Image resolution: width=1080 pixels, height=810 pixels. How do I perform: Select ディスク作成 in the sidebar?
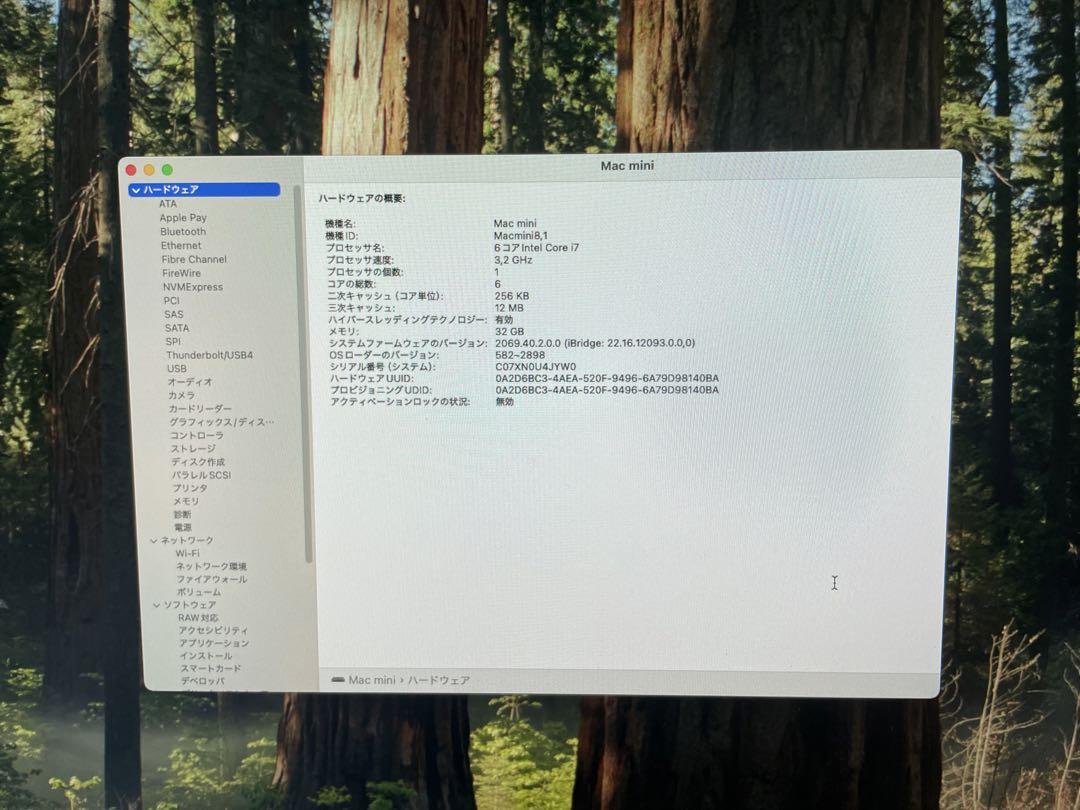coord(198,461)
